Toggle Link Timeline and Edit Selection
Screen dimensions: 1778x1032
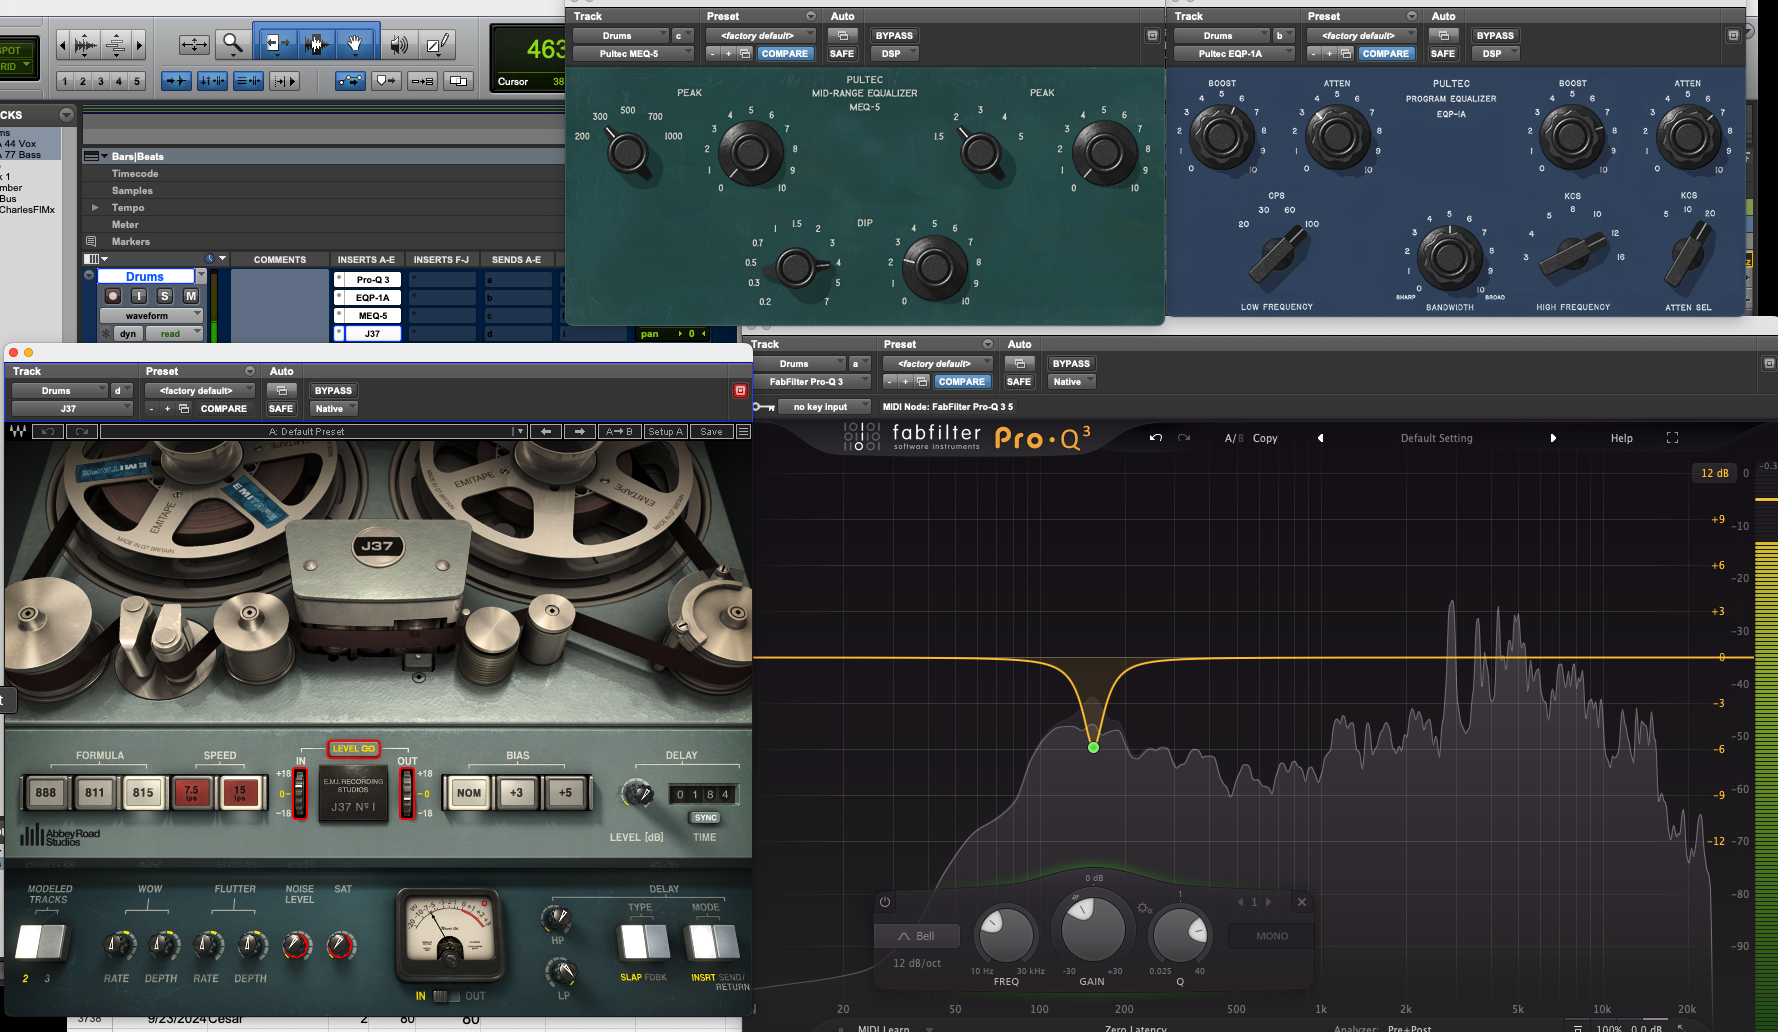[x=212, y=81]
